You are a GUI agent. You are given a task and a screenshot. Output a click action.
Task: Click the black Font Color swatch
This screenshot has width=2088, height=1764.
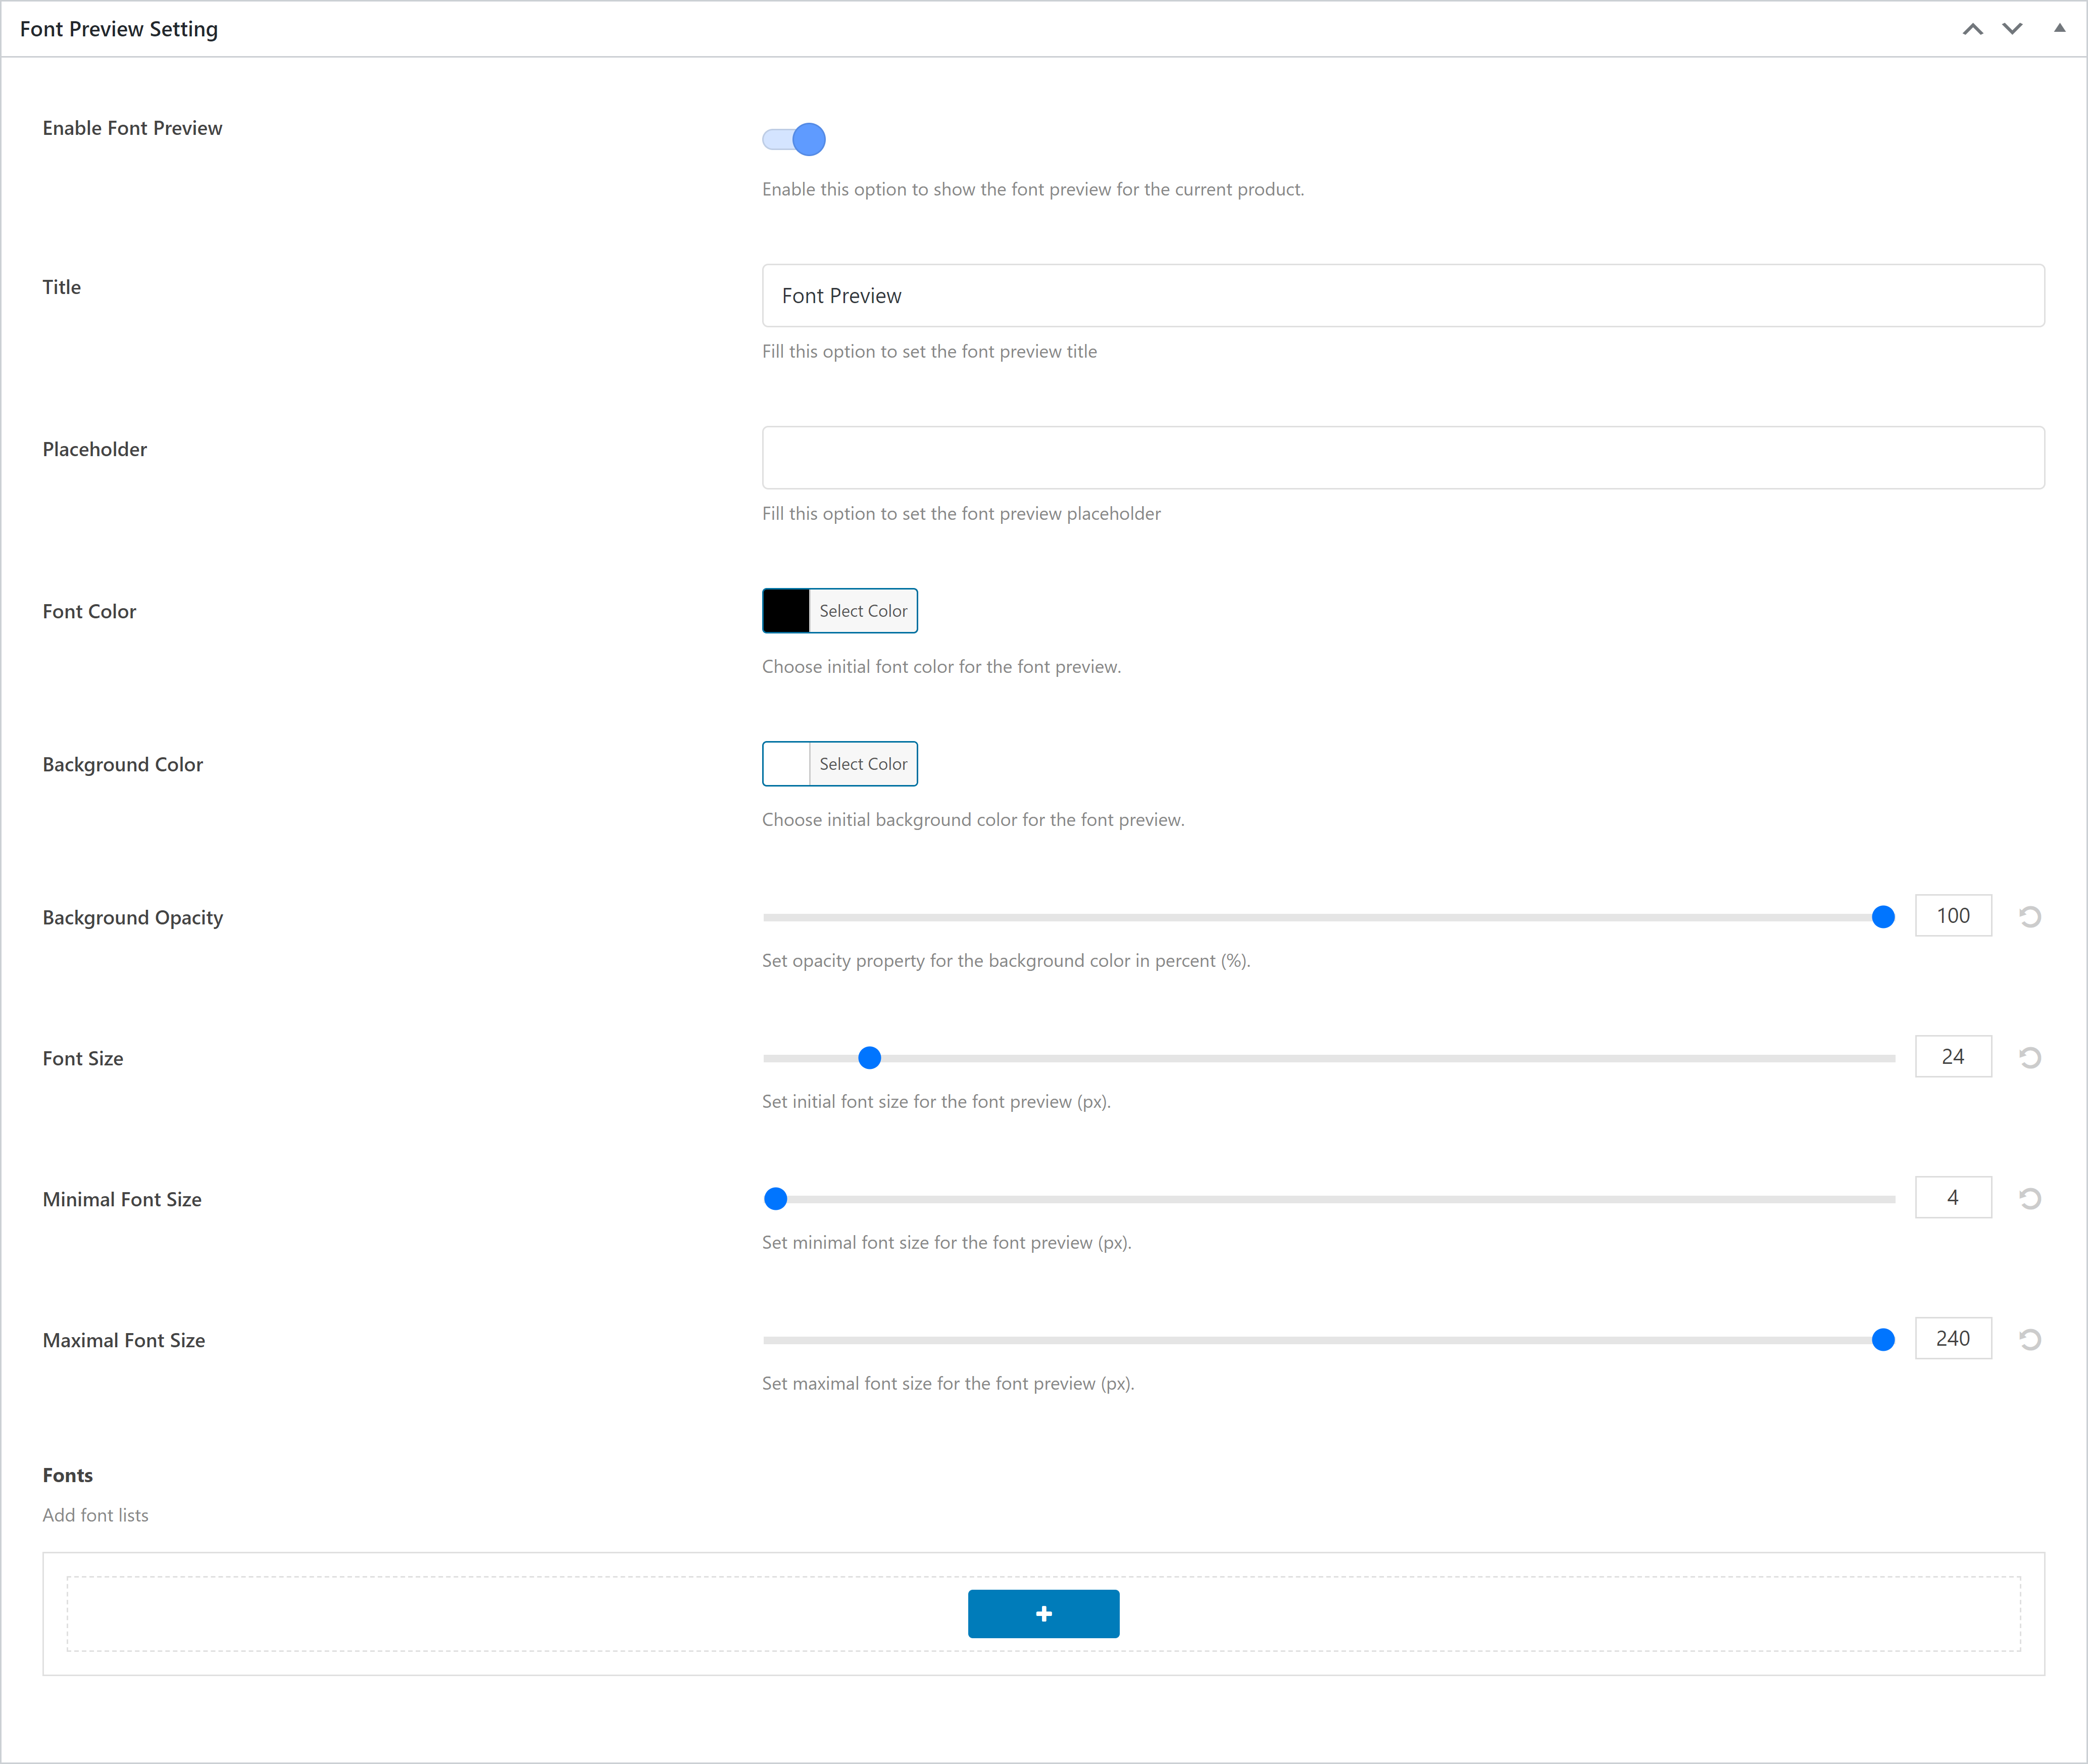coord(786,611)
